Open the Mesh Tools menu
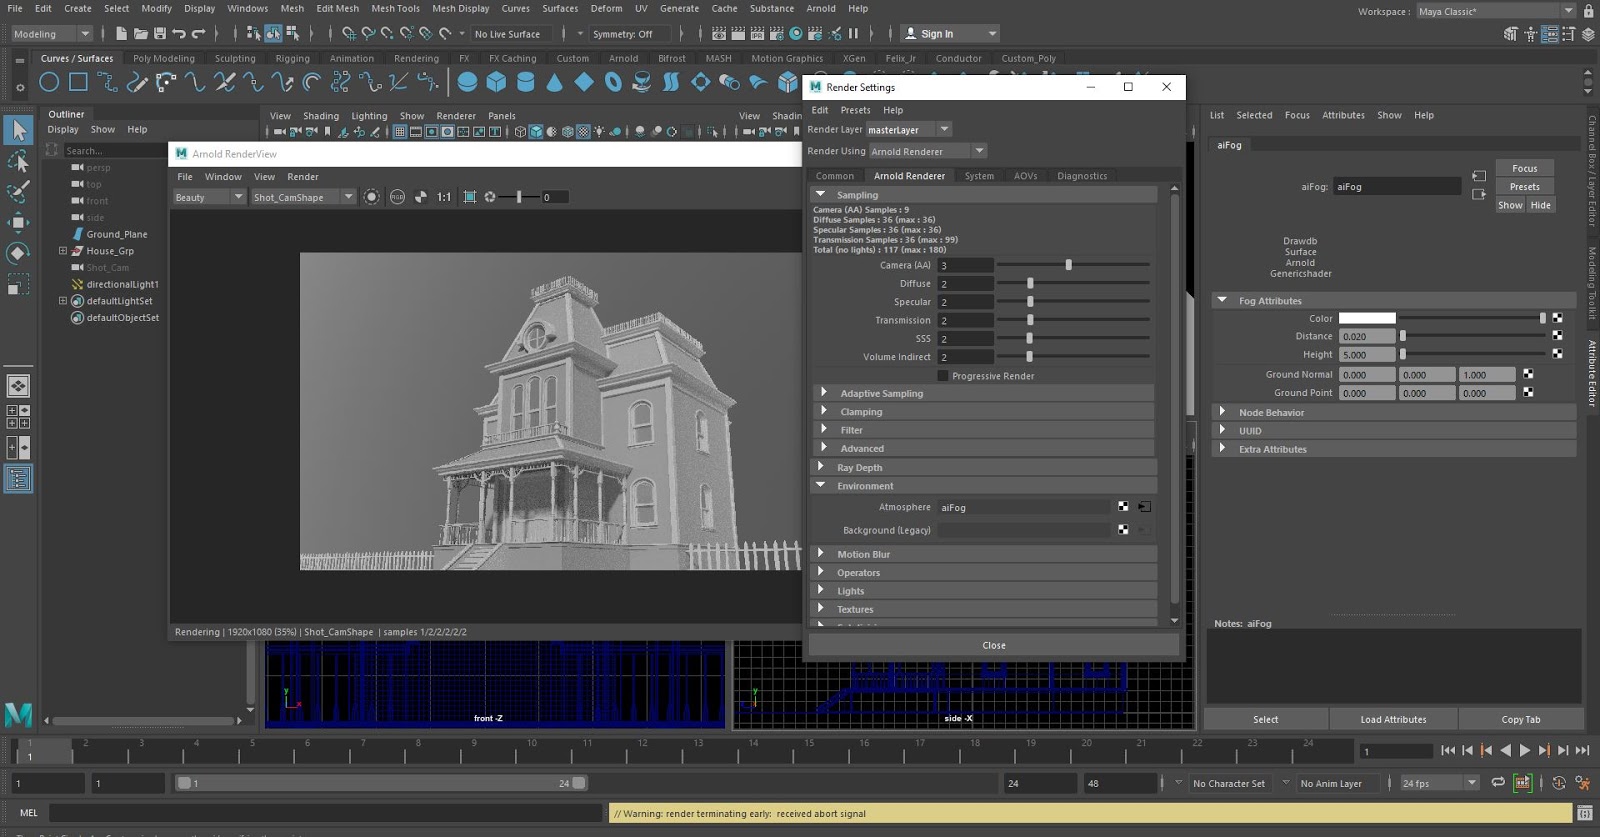The image size is (1600, 837). 396,8
